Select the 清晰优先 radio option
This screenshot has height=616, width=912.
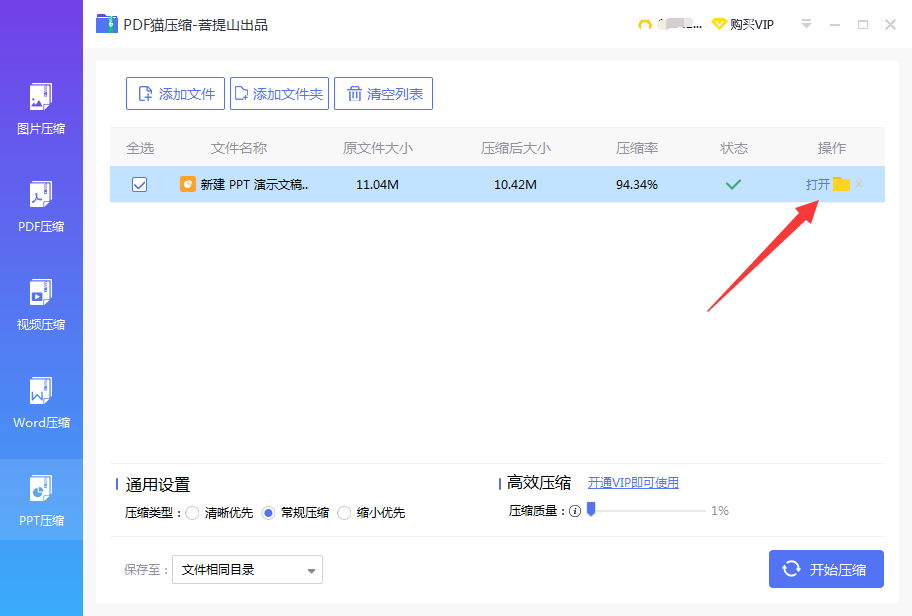(x=193, y=512)
